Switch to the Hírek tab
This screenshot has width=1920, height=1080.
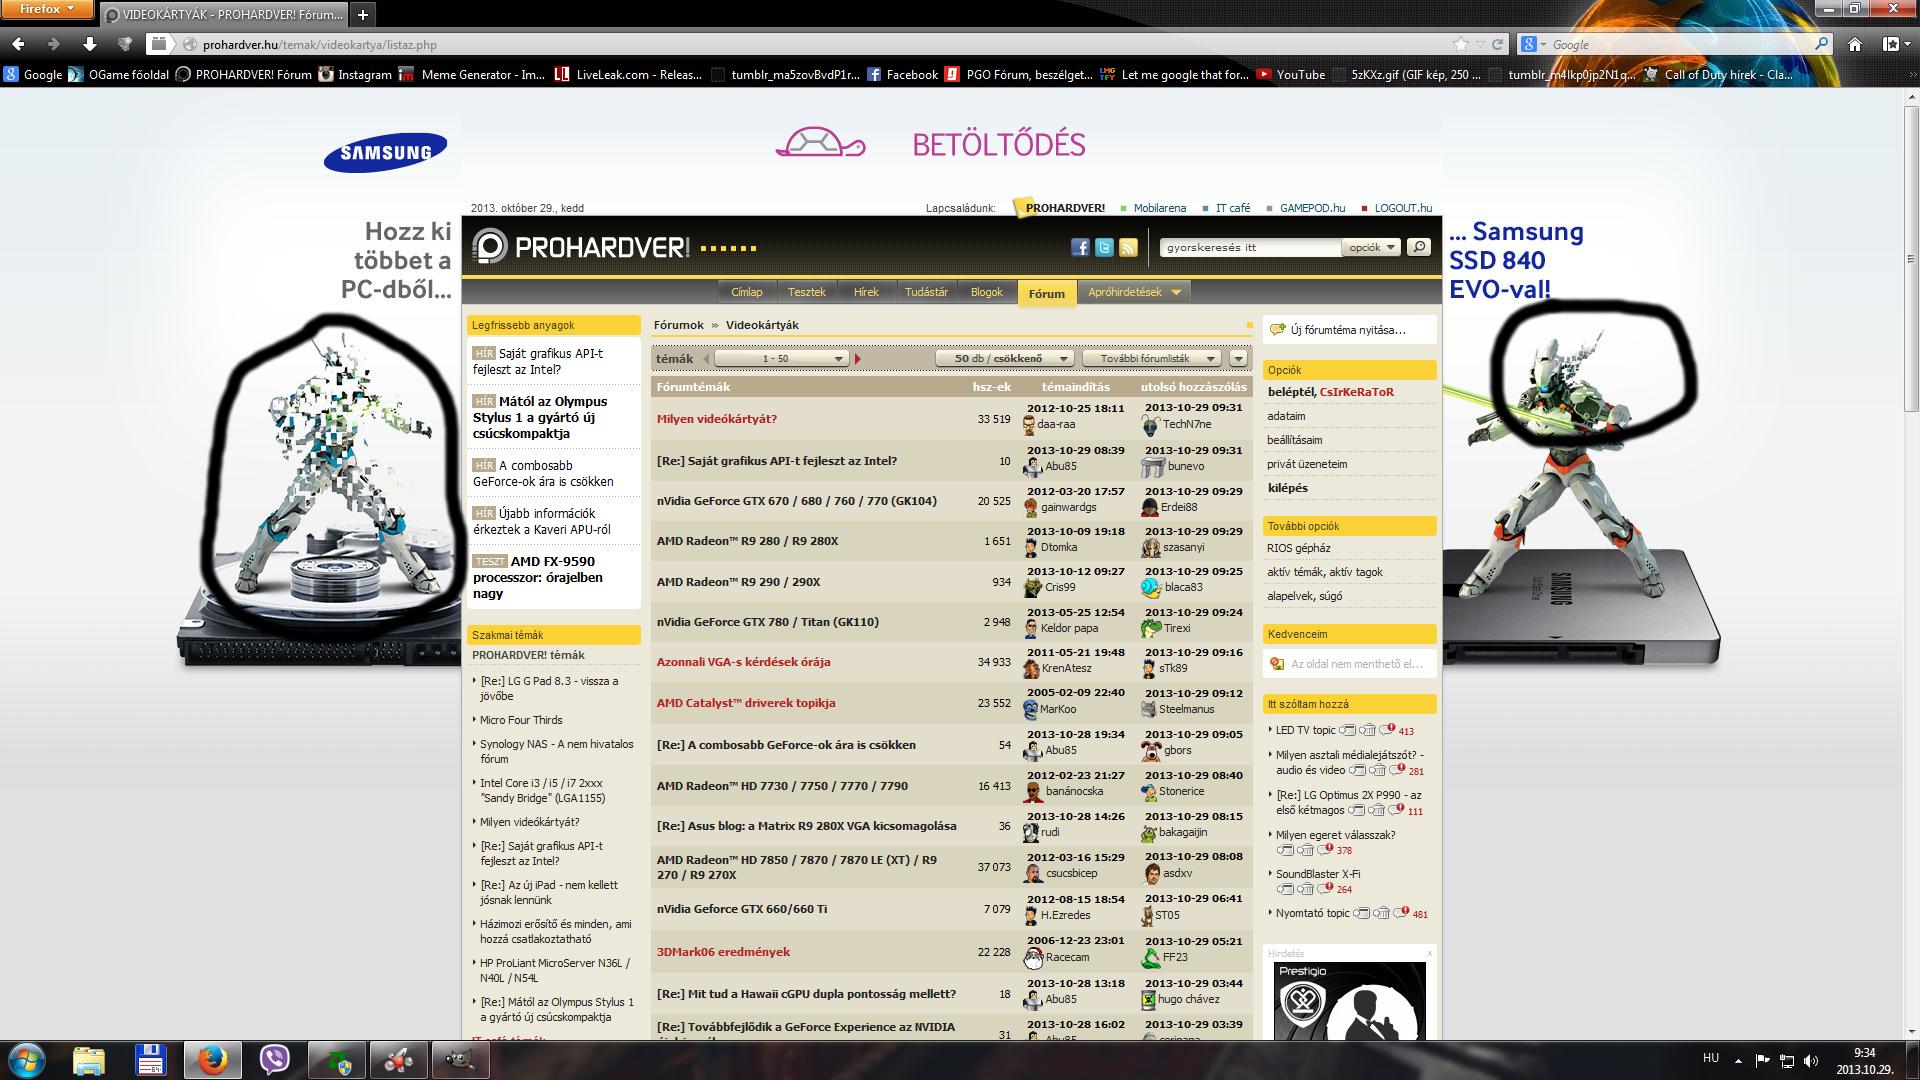click(866, 292)
